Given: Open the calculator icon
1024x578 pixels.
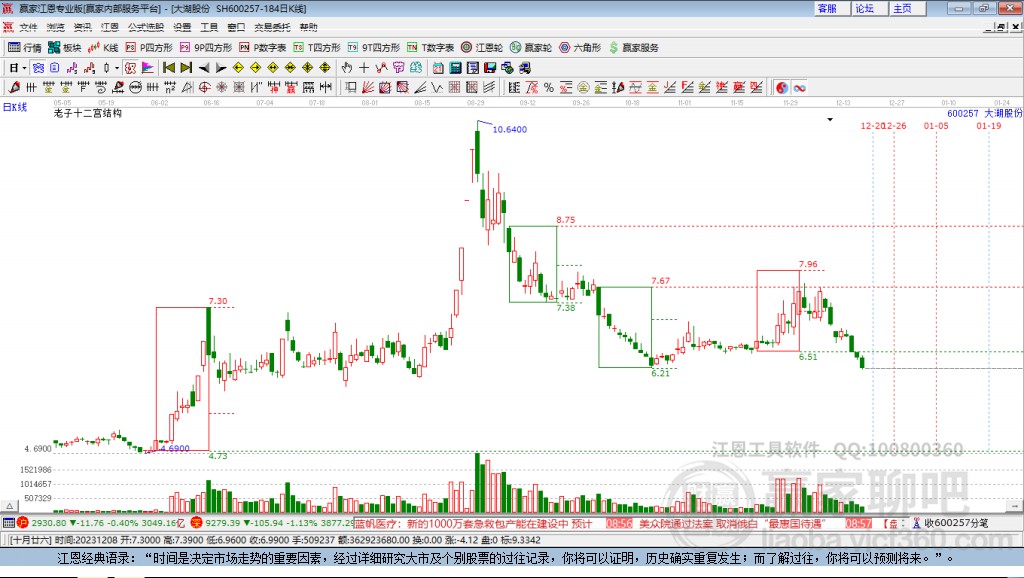Looking at the screenshot, I should coord(455,68).
